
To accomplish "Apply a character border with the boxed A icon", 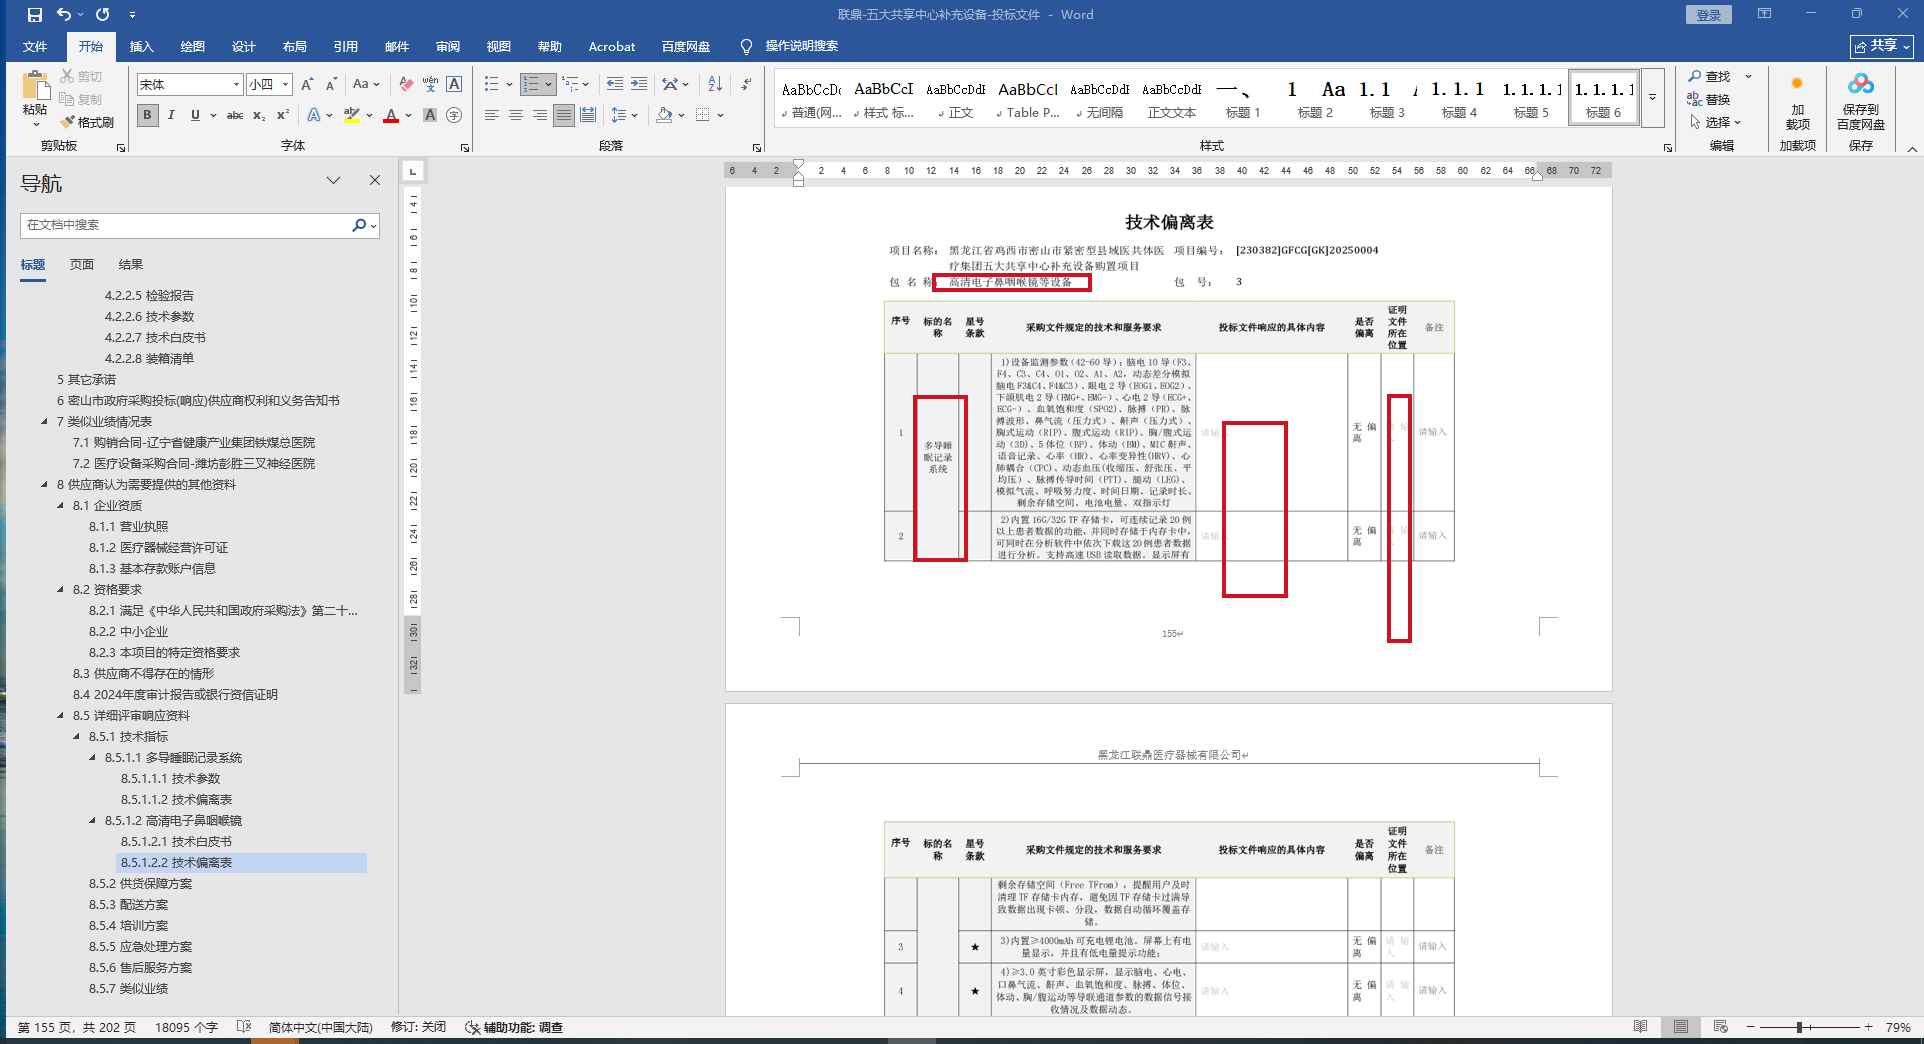I will click(x=454, y=84).
